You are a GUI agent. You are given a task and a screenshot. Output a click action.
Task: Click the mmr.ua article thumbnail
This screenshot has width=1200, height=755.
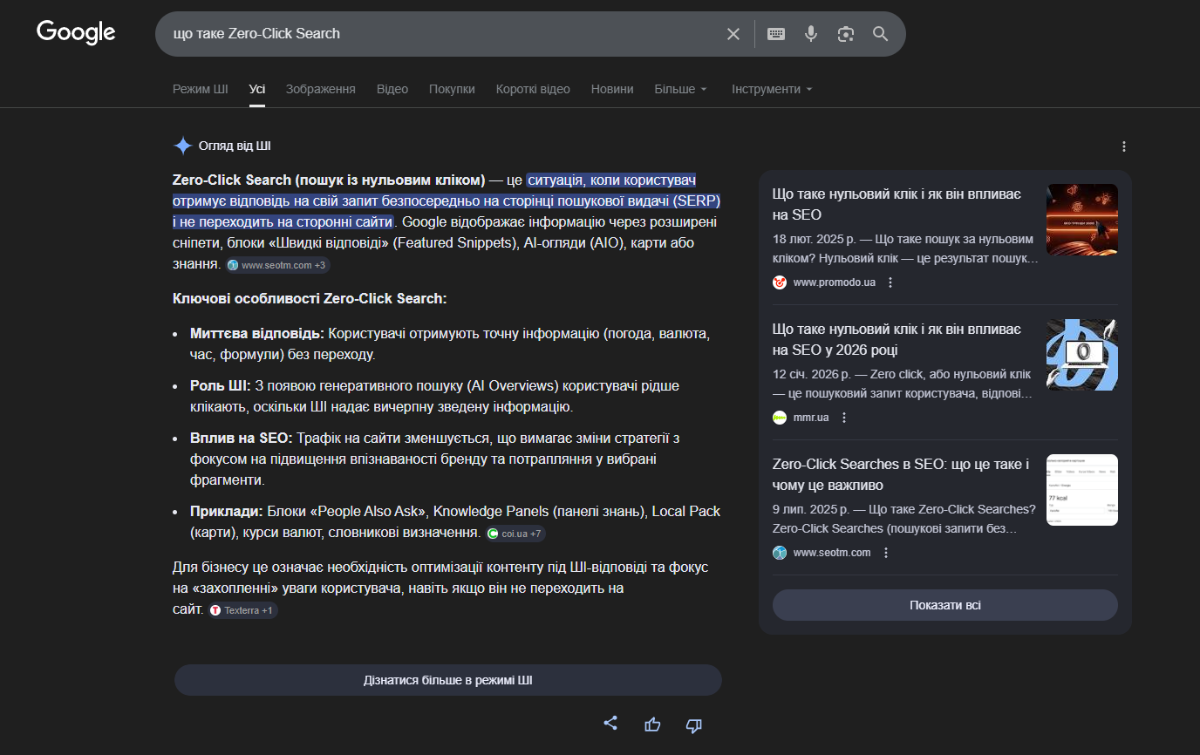1081,353
